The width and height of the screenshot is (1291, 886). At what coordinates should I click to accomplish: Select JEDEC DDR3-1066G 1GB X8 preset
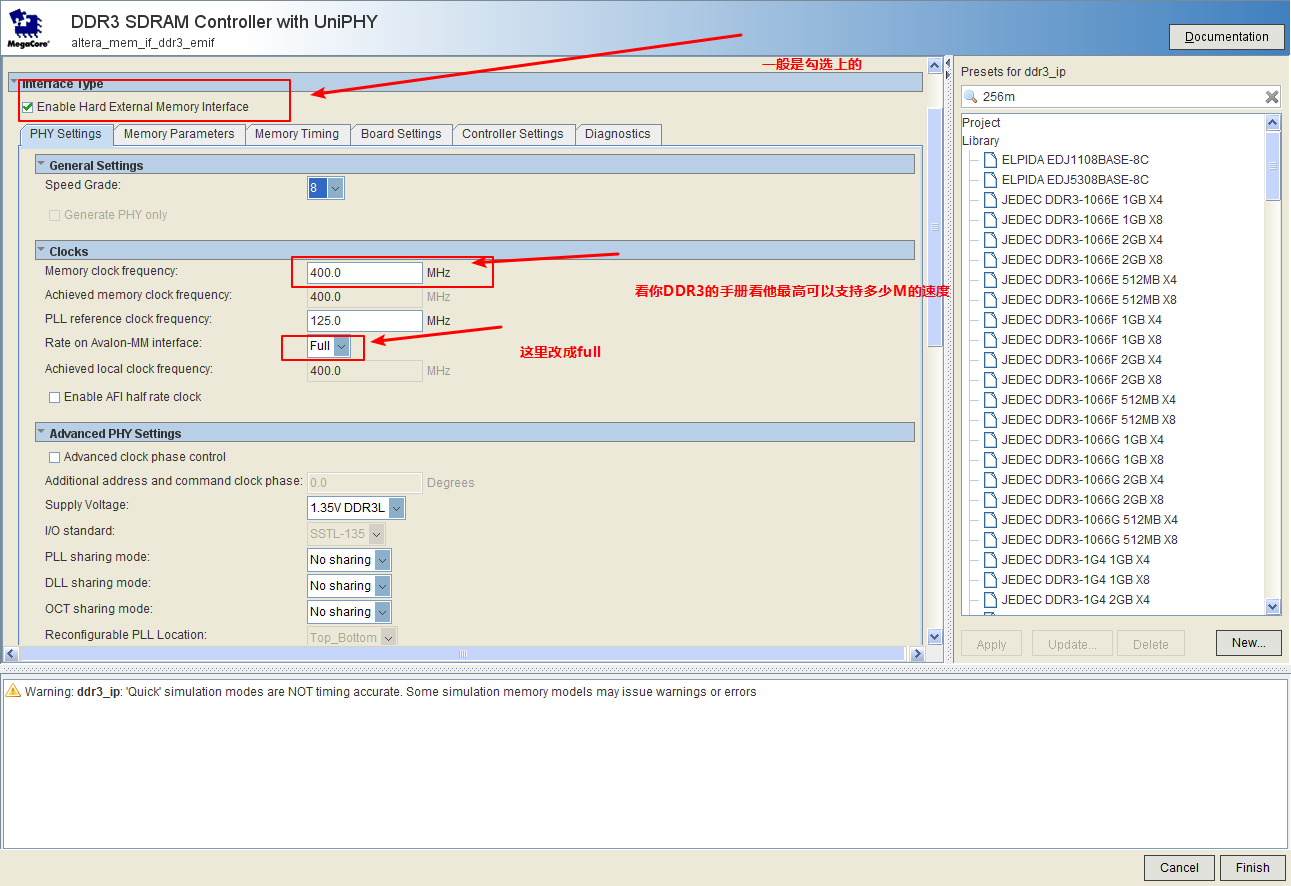click(1083, 460)
